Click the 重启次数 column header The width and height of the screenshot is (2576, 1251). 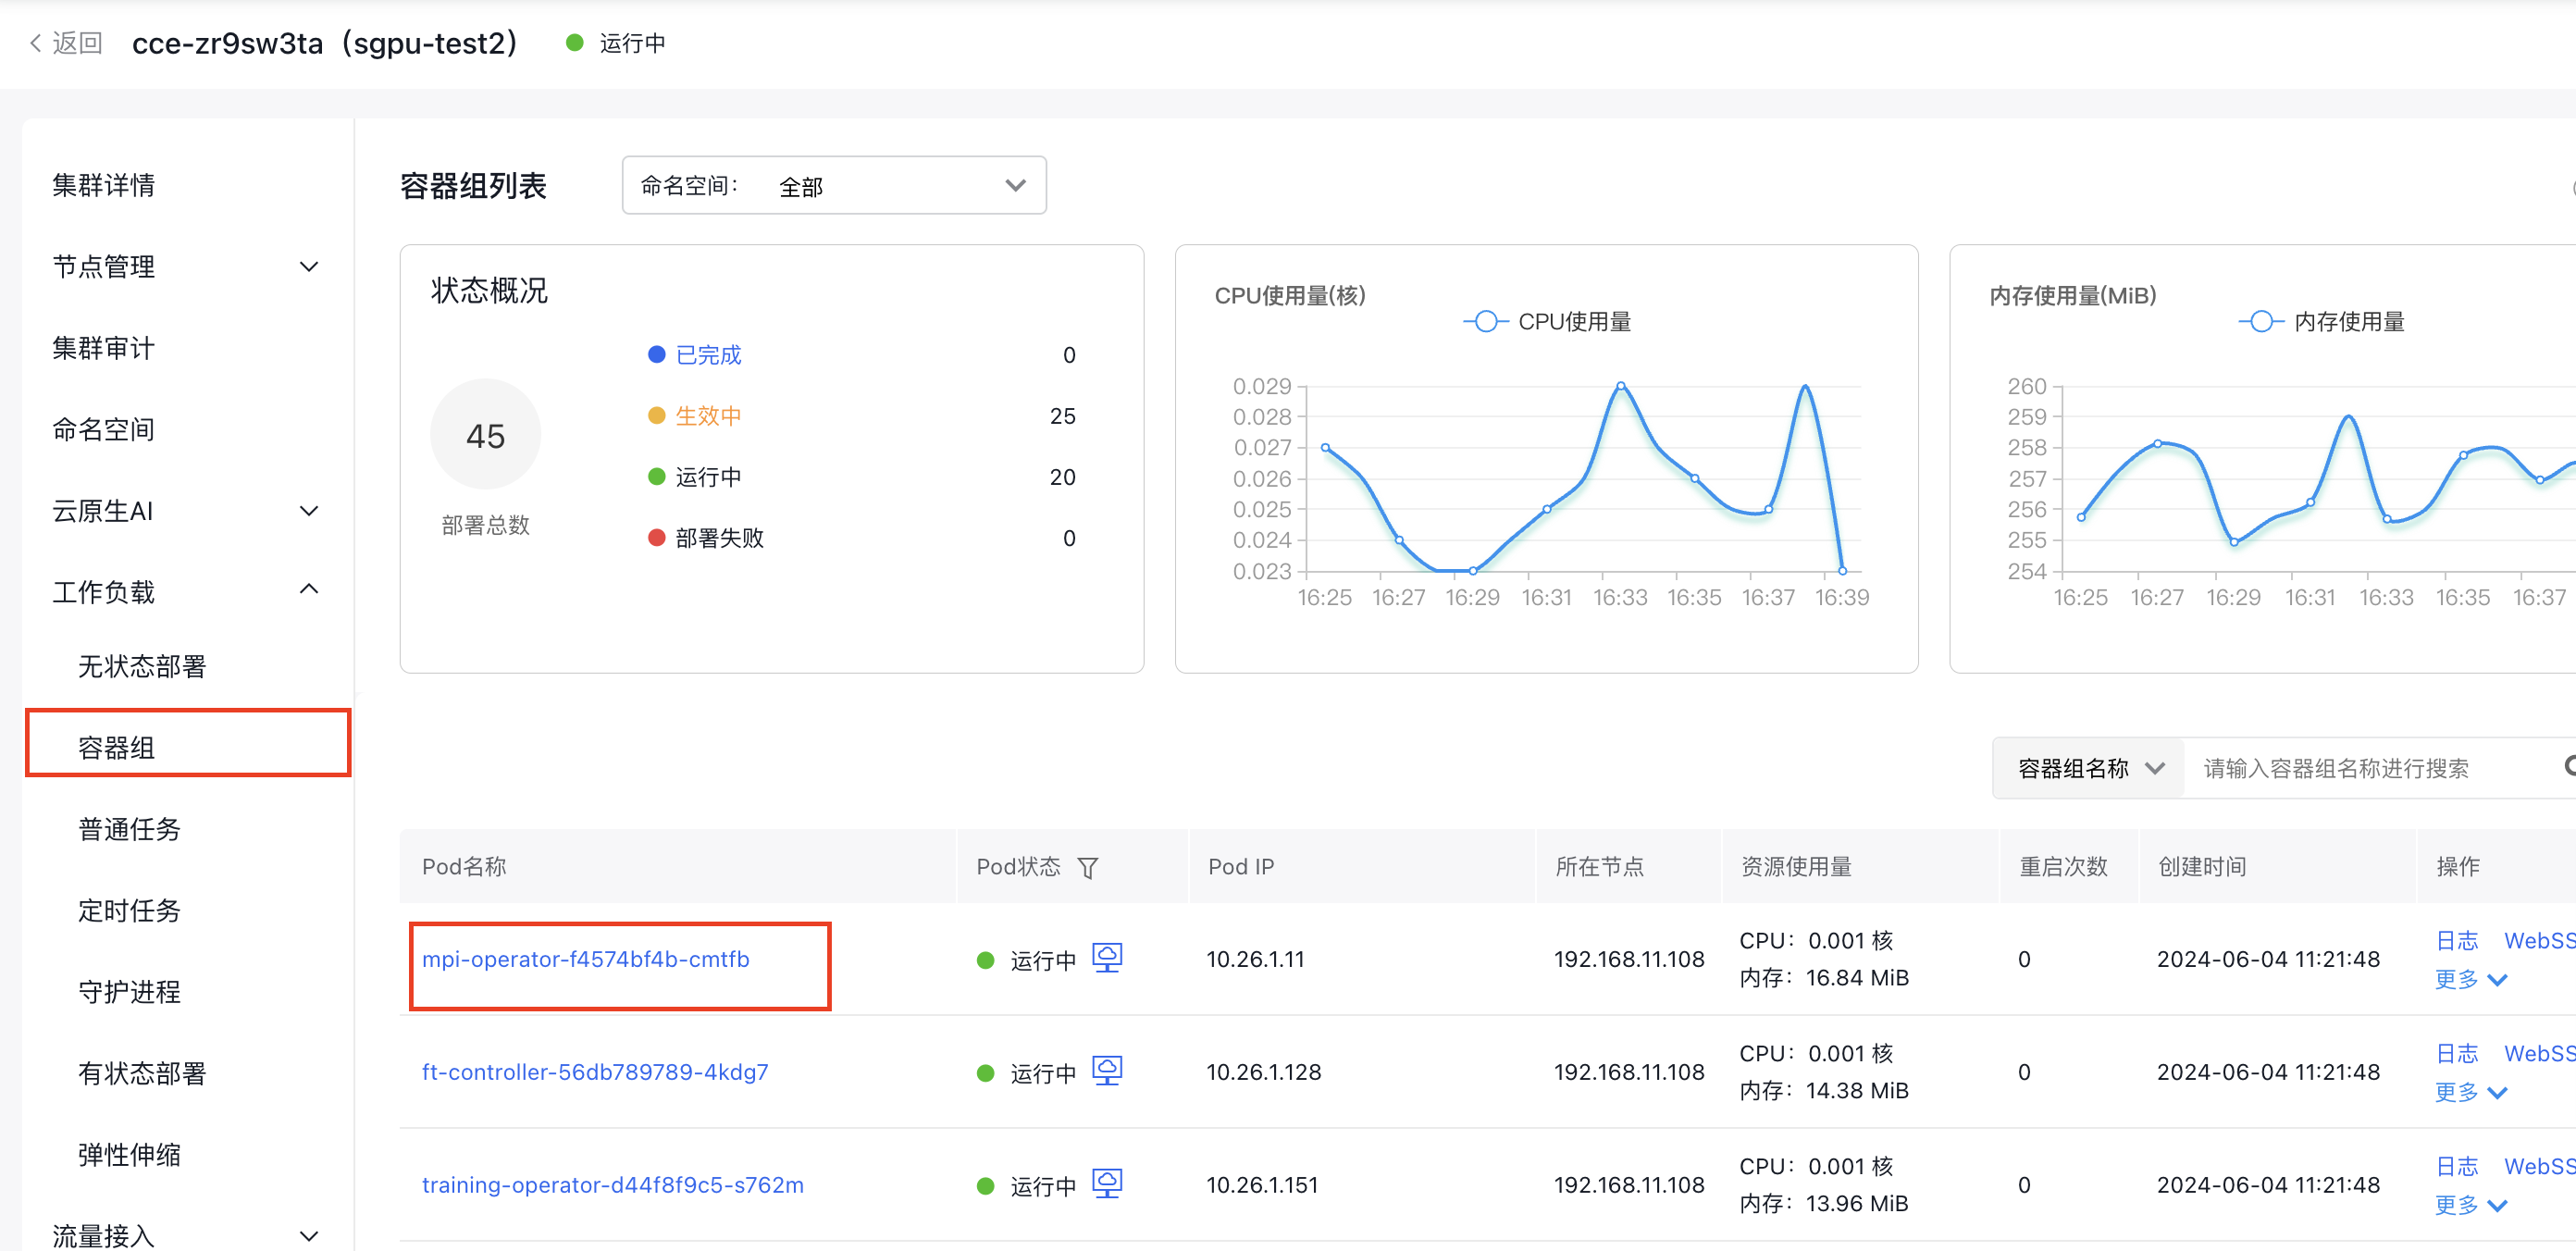pyautogui.click(x=2063, y=866)
